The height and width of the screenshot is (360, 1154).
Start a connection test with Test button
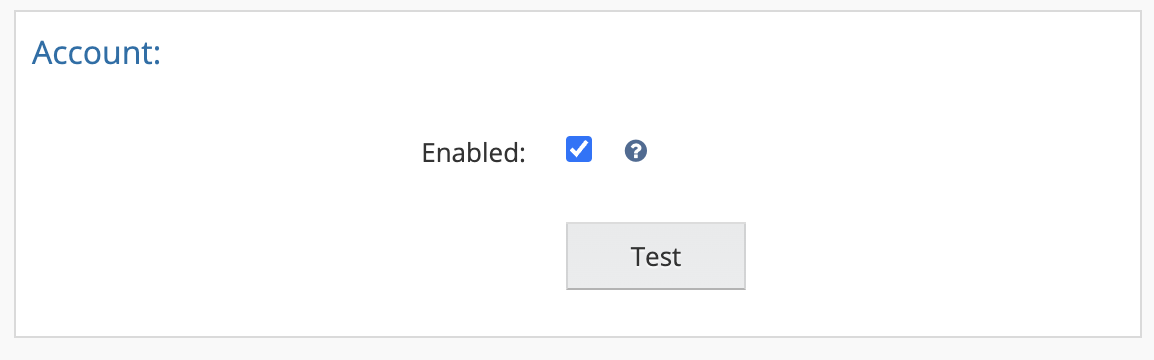tap(656, 256)
